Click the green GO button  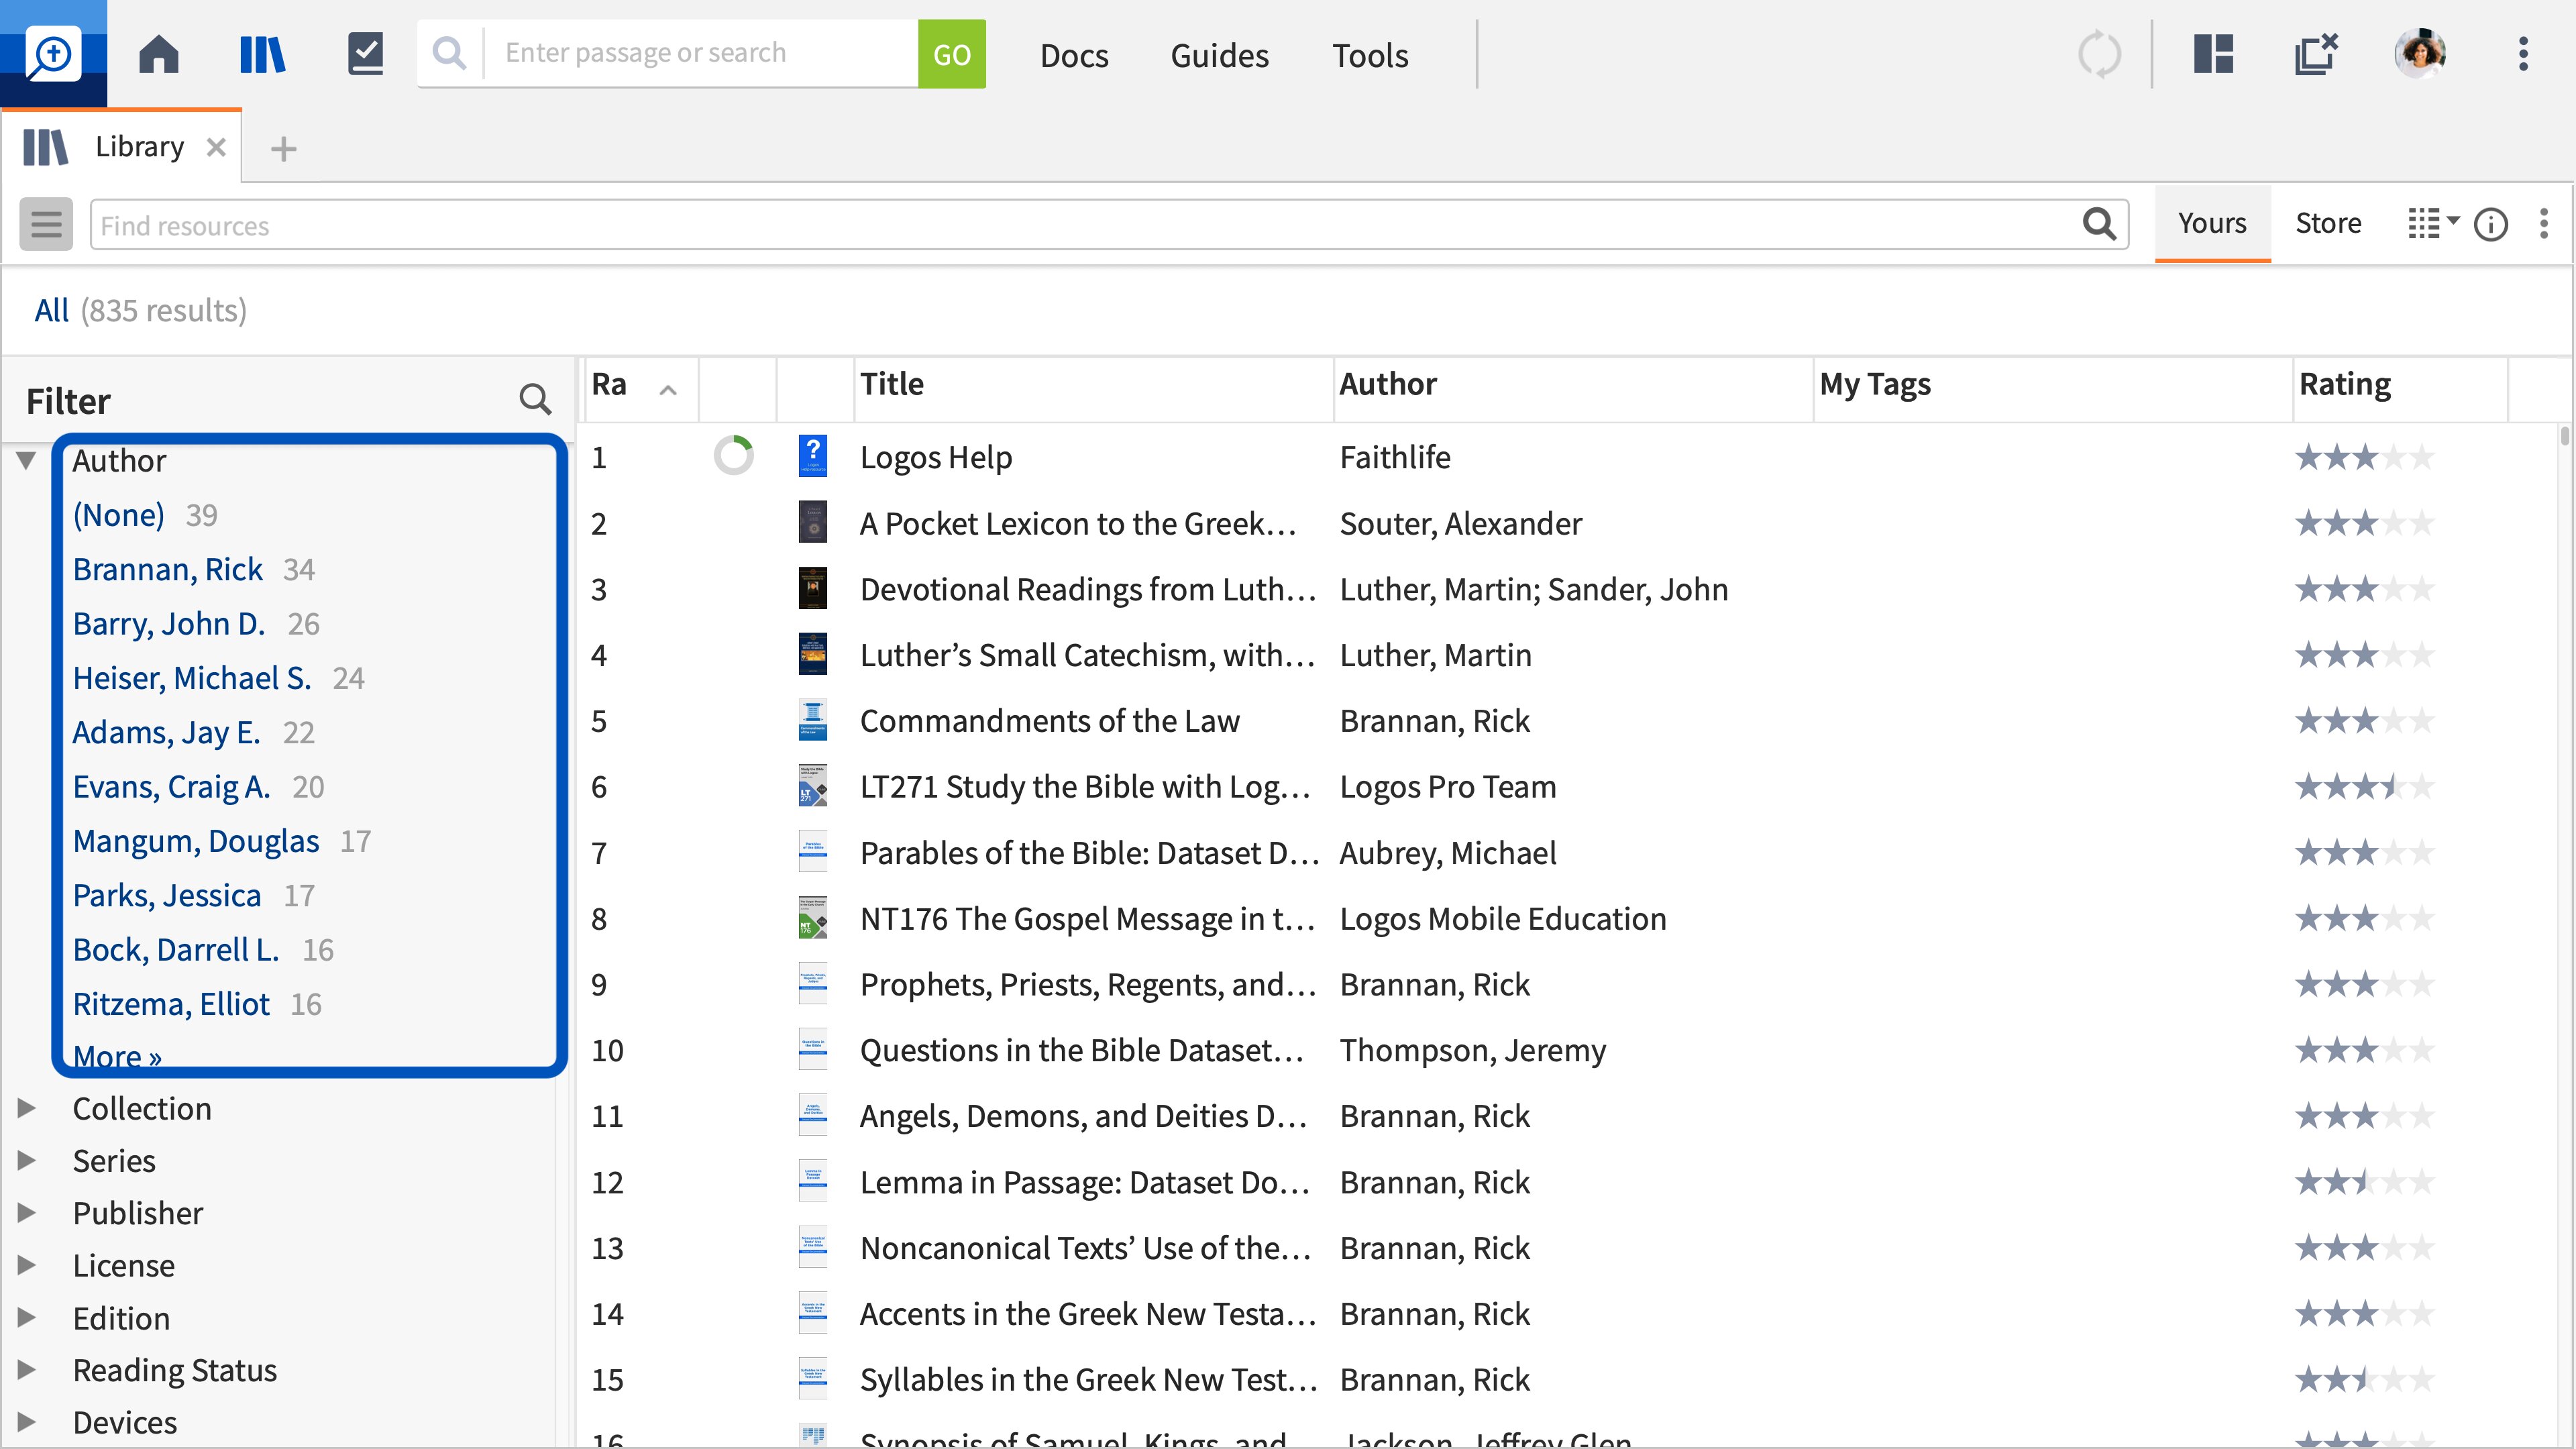tap(951, 54)
